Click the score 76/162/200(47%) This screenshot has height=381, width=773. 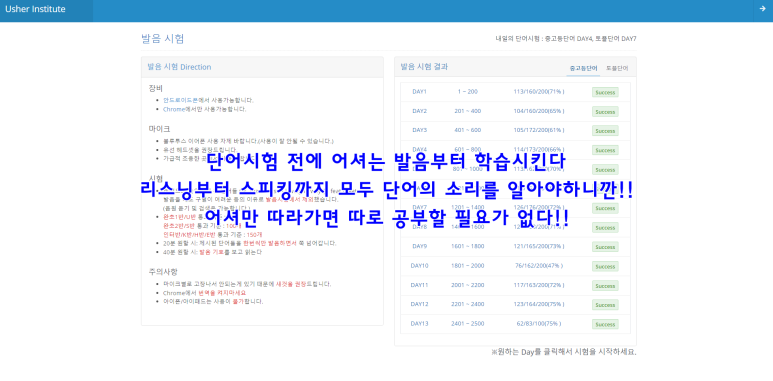[539, 265]
